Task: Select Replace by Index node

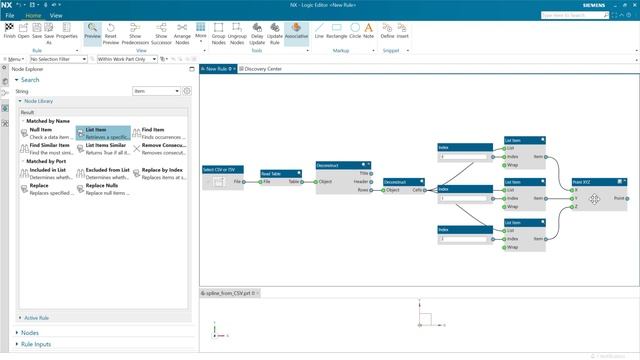Action: (x=160, y=173)
